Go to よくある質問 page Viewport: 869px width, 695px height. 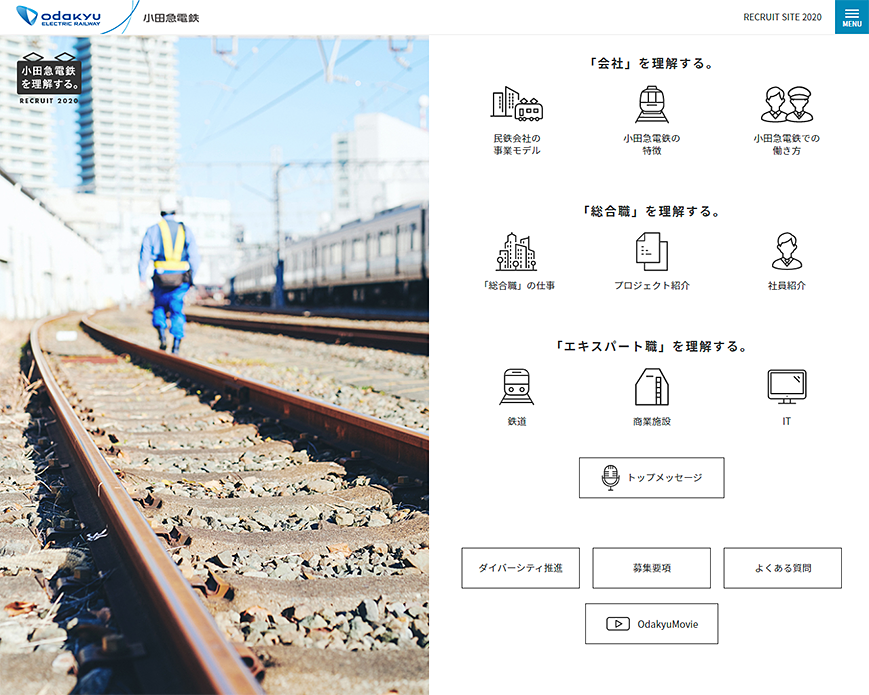[x=782, y=568]
